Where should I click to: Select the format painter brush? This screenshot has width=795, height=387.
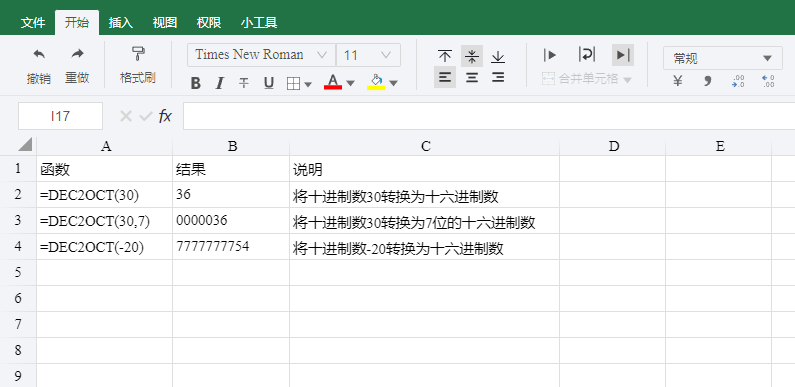click(138, 53)
